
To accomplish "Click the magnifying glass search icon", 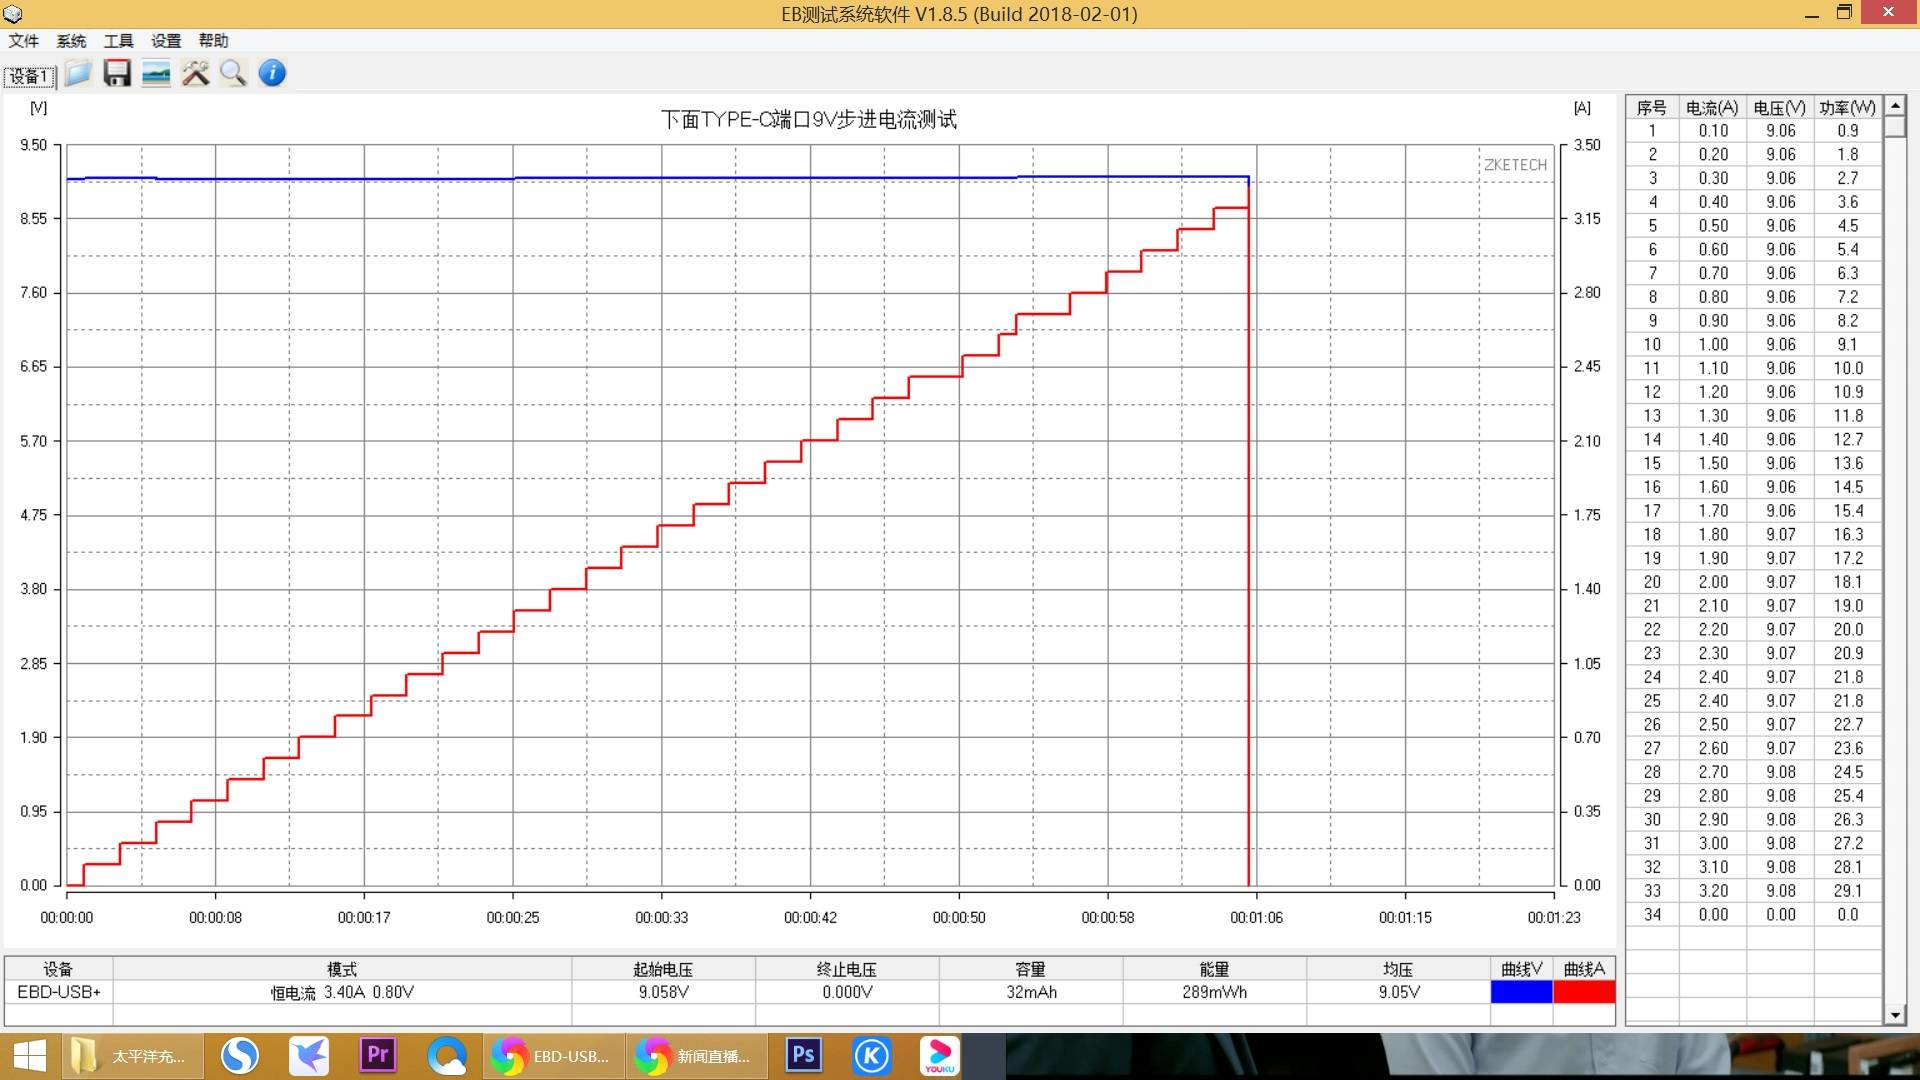I will 233,73.
